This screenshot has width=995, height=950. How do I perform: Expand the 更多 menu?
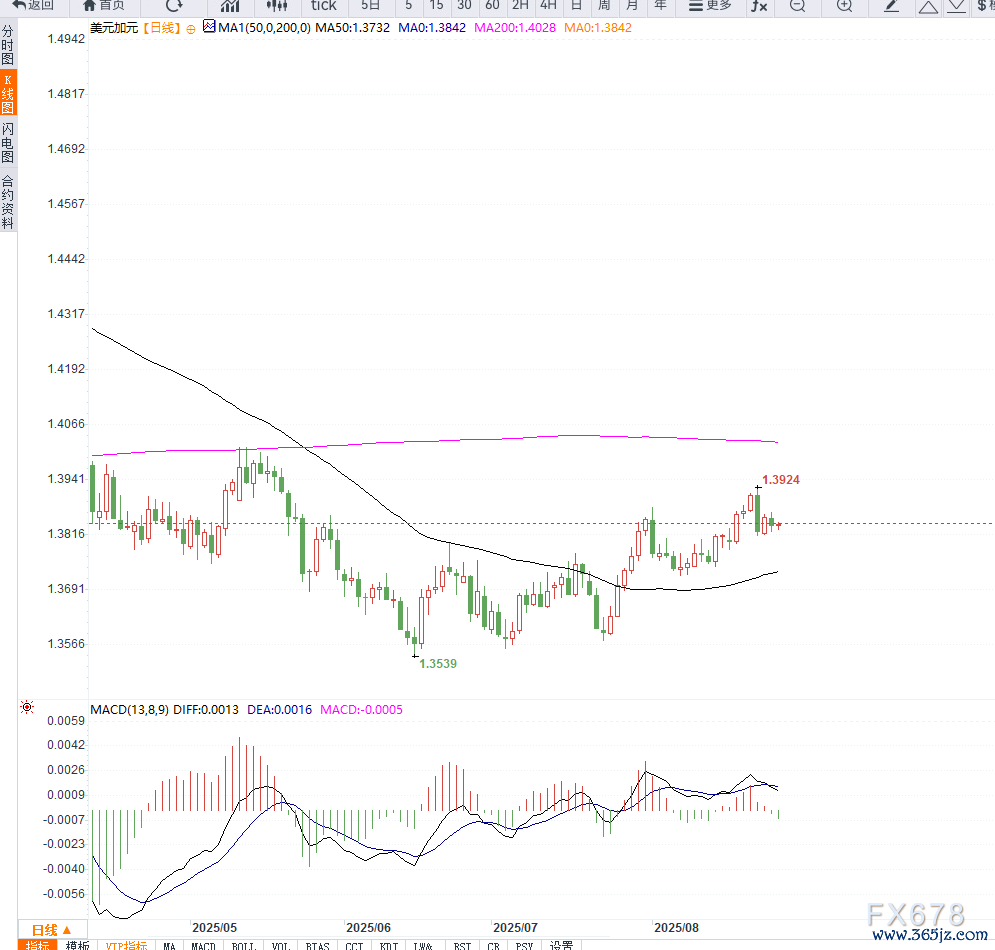[710, 5]
